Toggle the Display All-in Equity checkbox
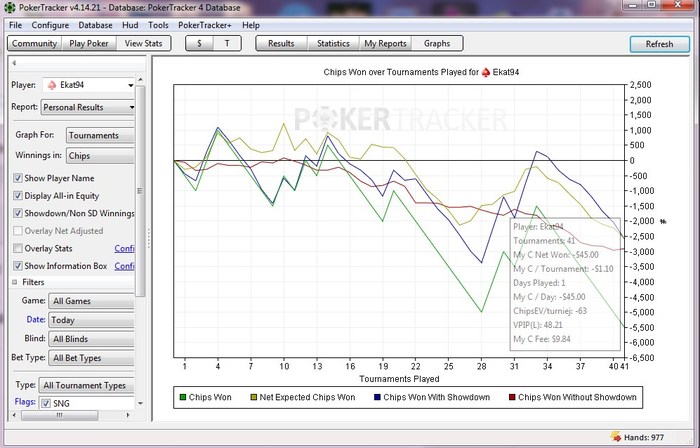 pos(18,195)
